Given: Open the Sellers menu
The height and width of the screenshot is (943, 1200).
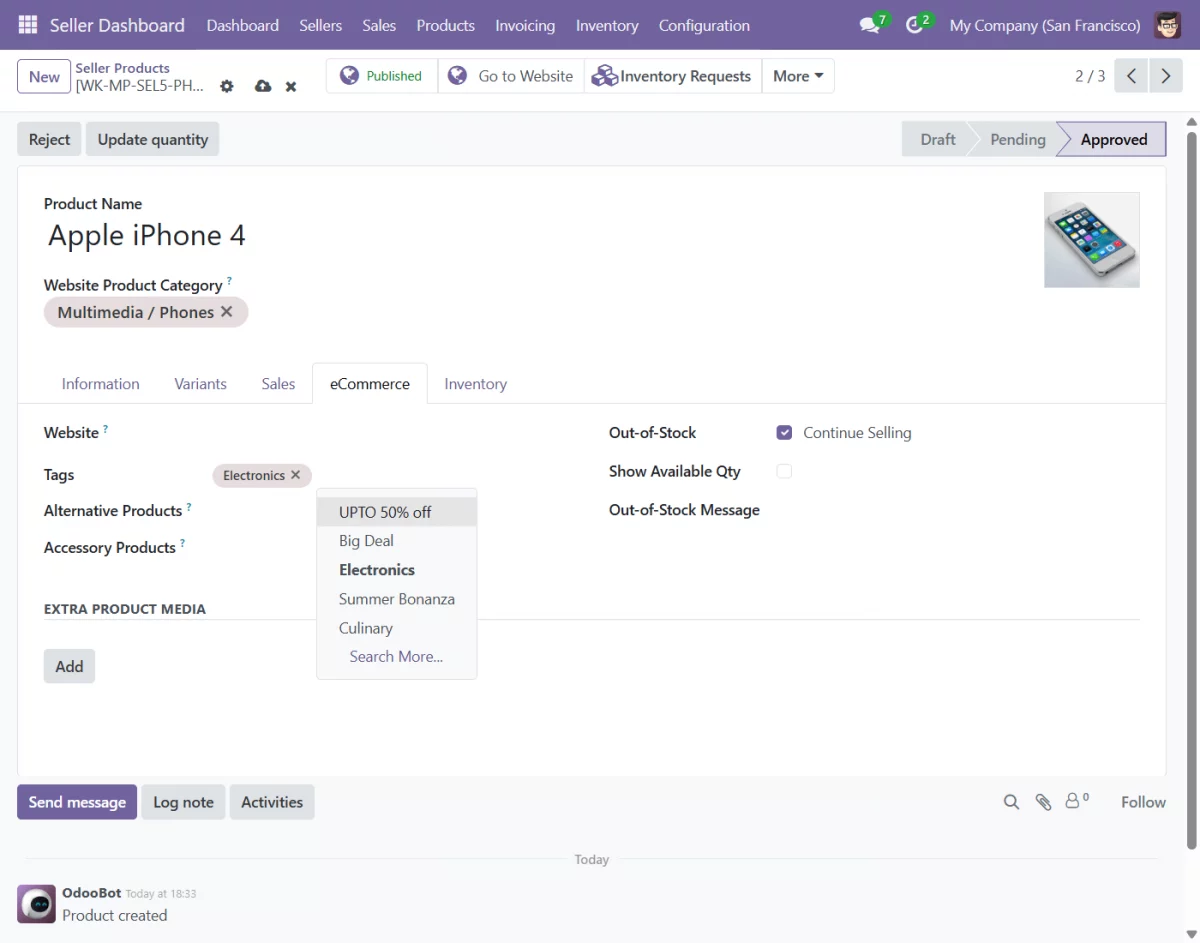Looking at the screenshot, I should [321, 25].
